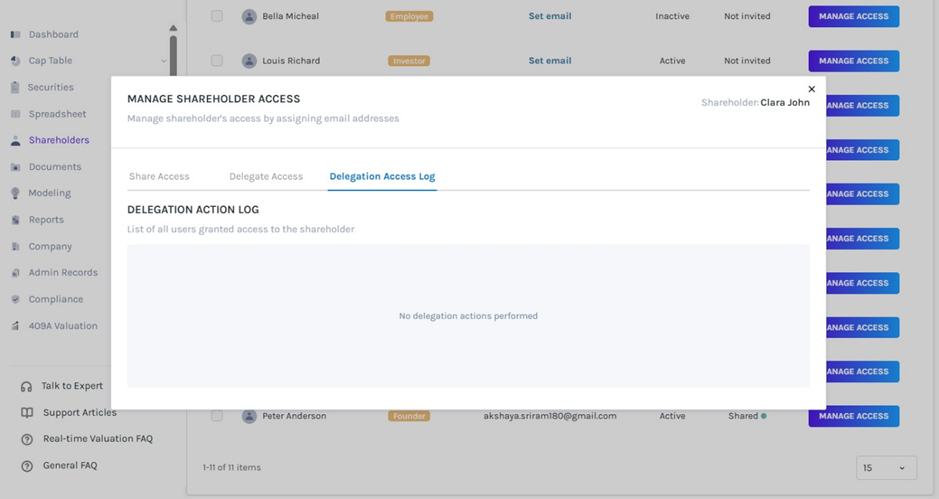Click the sidebar scrollbar thumb
Screen dimensions: 939x499
[173, 55]
